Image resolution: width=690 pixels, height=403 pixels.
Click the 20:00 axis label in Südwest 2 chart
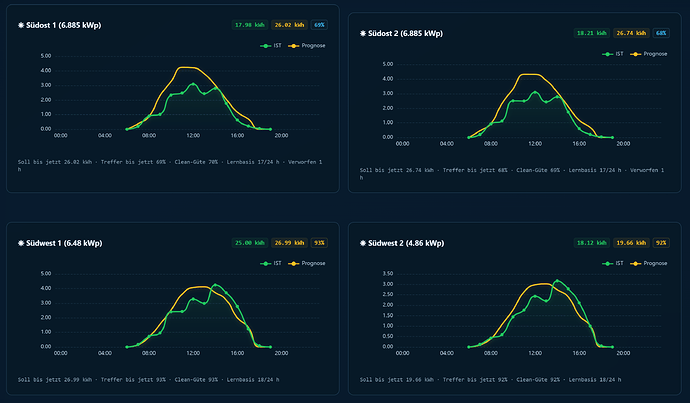[623, 353]
